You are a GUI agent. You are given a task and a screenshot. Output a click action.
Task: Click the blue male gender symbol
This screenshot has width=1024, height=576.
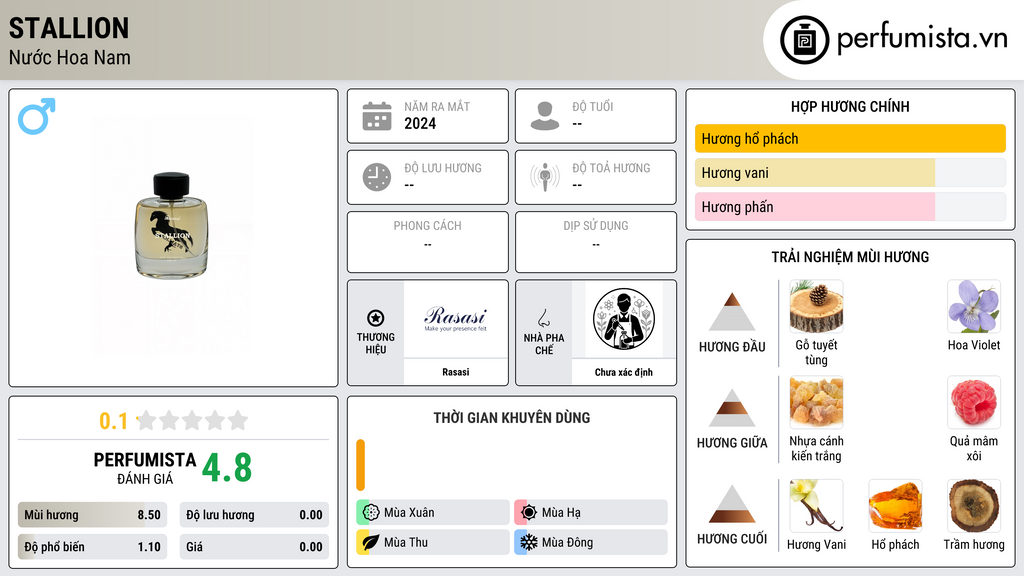pos(37,116)
